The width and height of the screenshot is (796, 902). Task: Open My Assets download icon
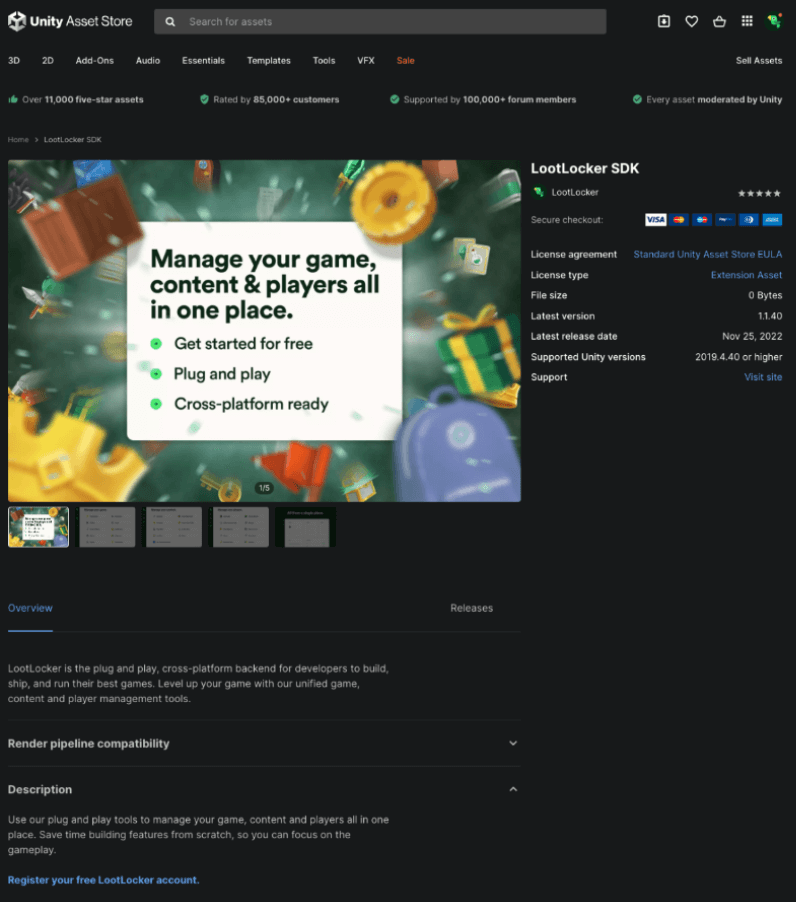[664, 21]
